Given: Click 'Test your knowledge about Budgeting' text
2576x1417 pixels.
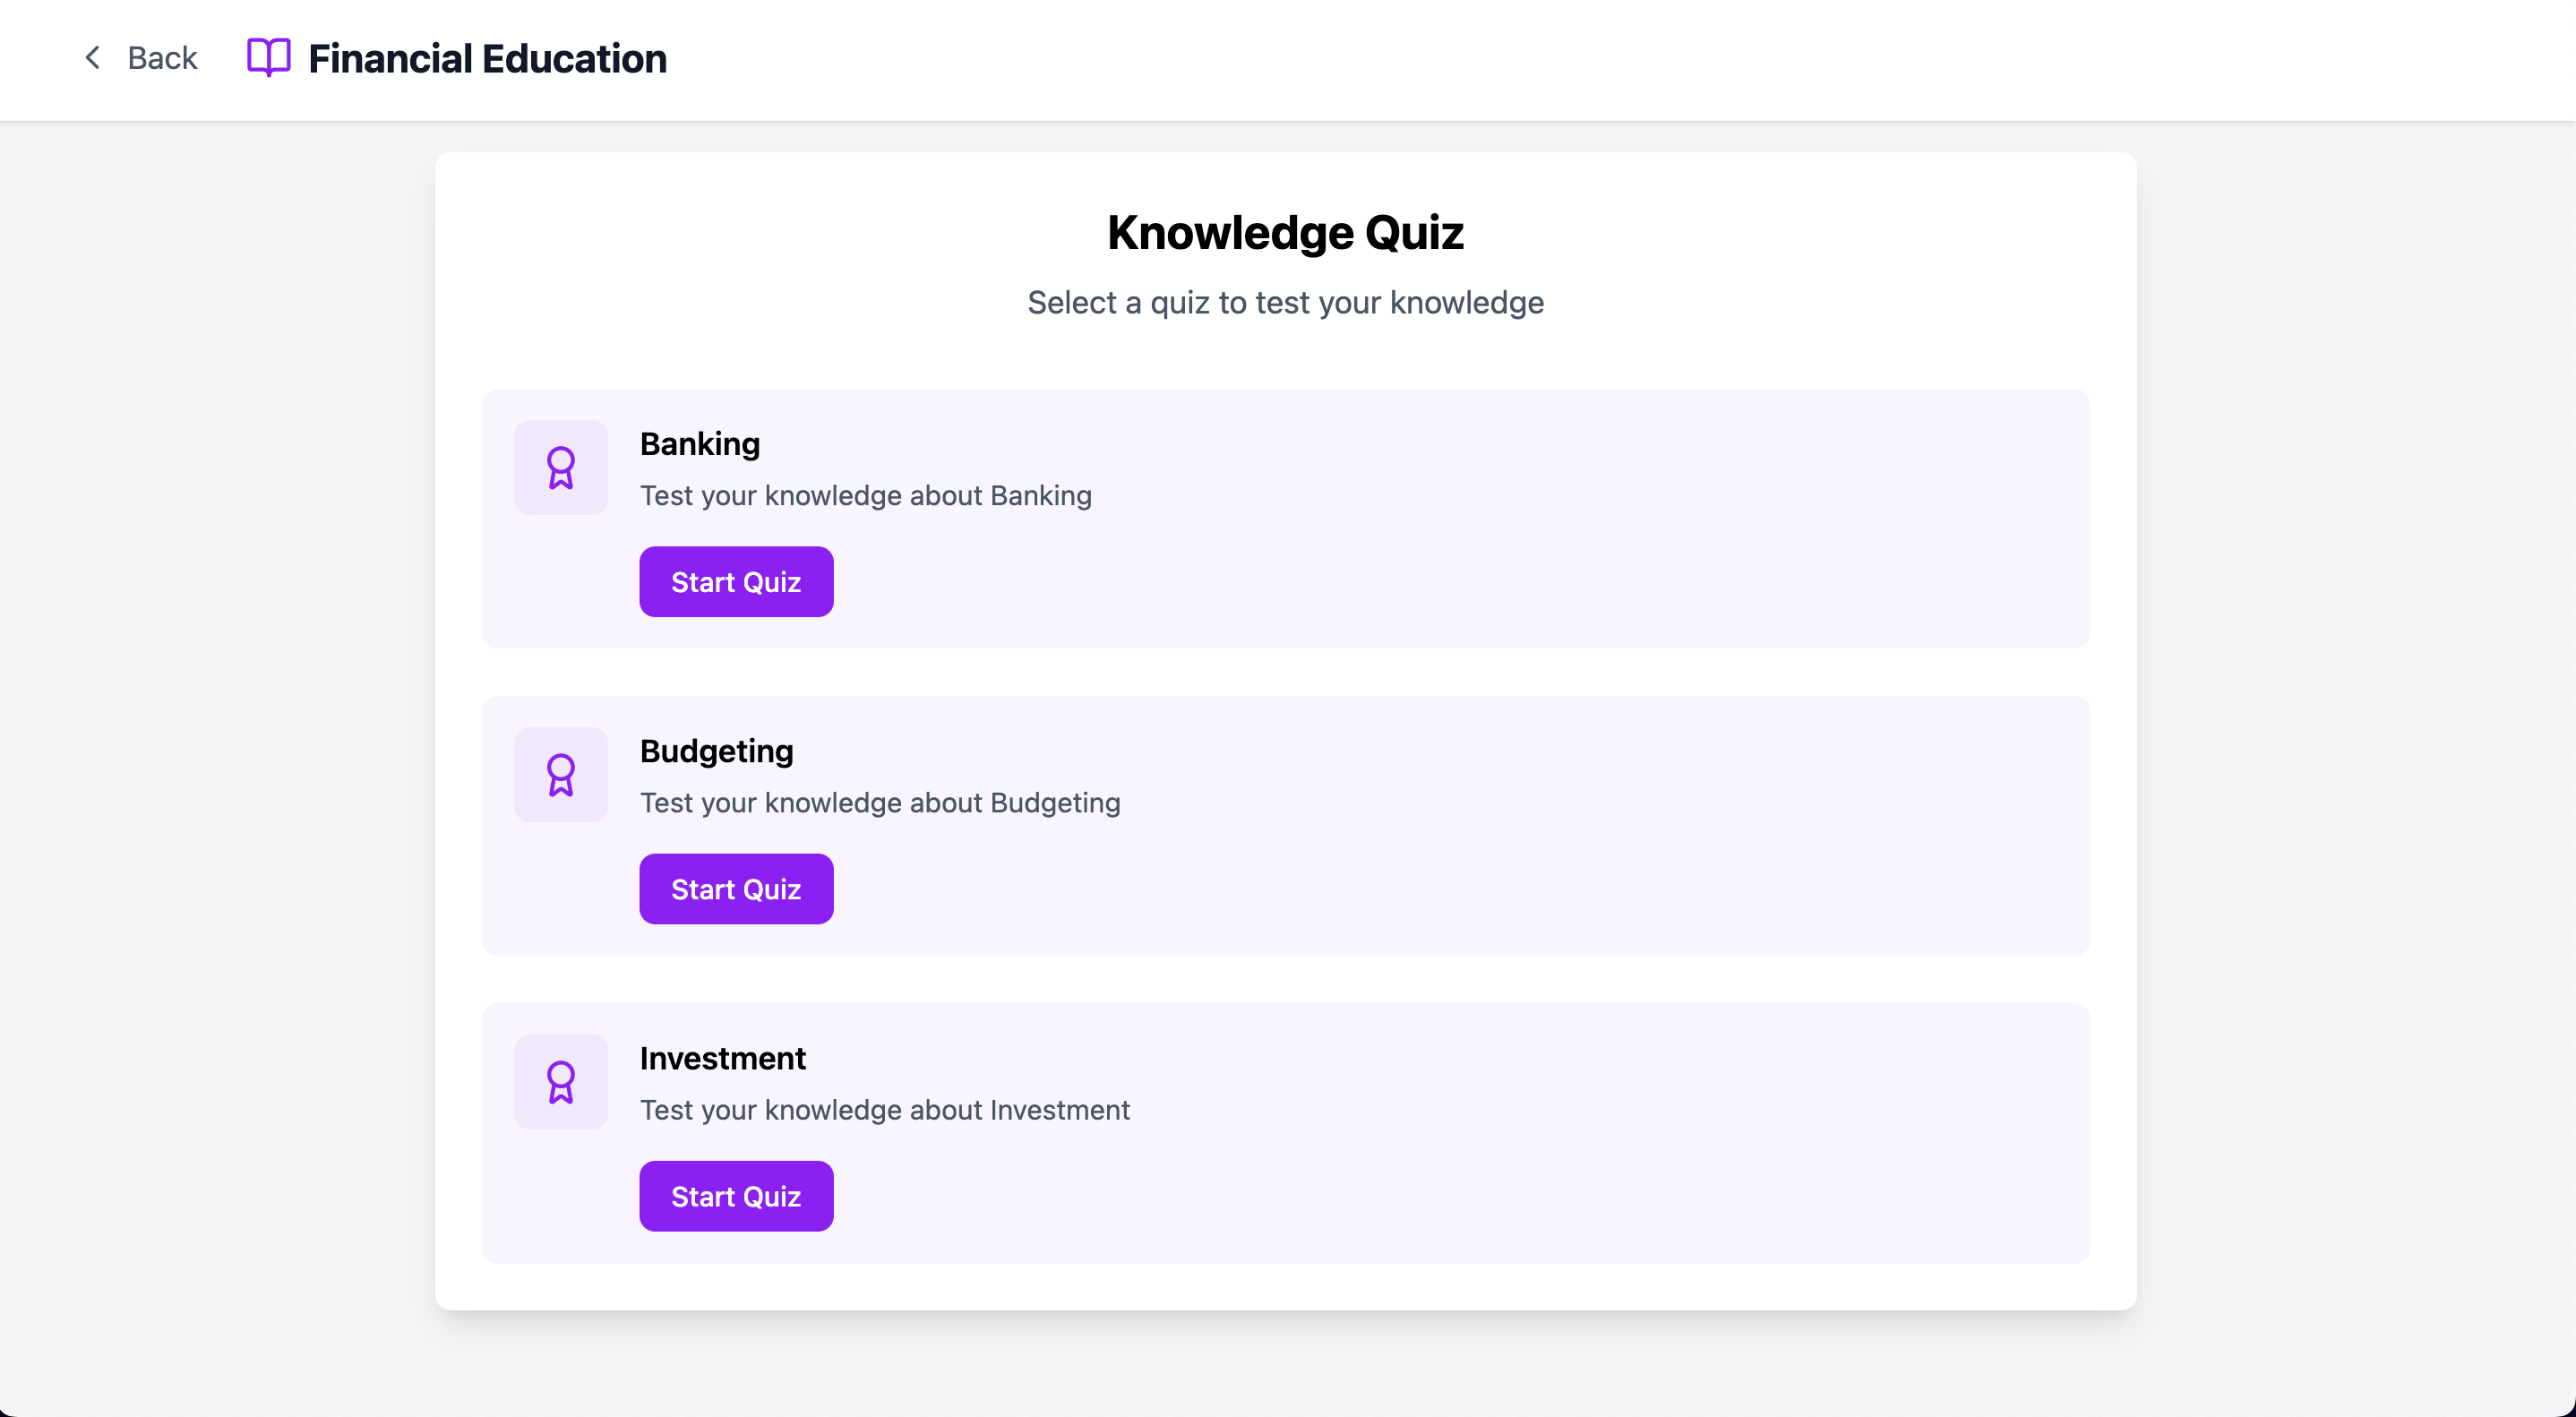Looking at the screenshot, I should (880, 803).
